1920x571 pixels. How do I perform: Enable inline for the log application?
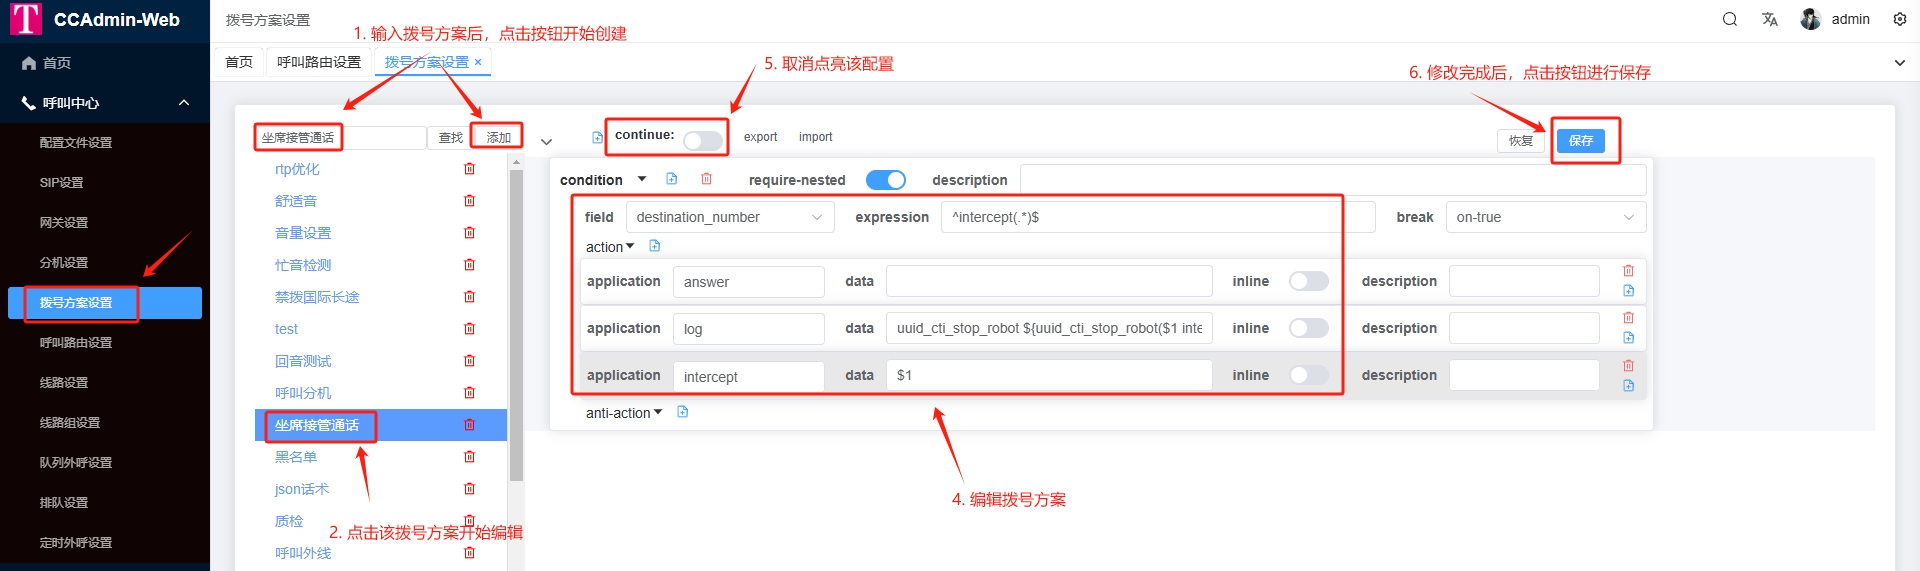click(1308, 328)
